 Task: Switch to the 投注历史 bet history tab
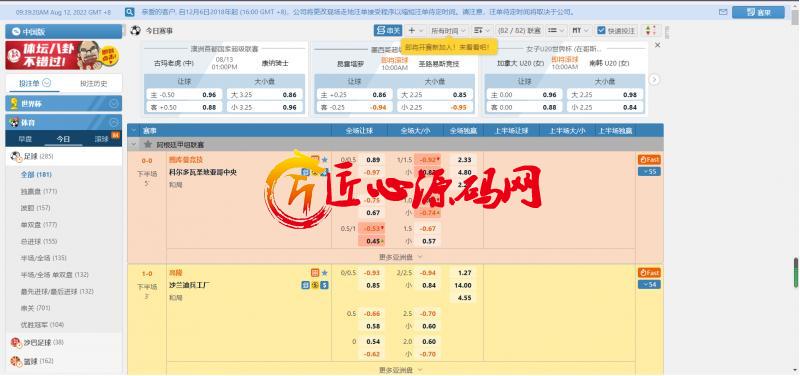(x=93, y=84)
